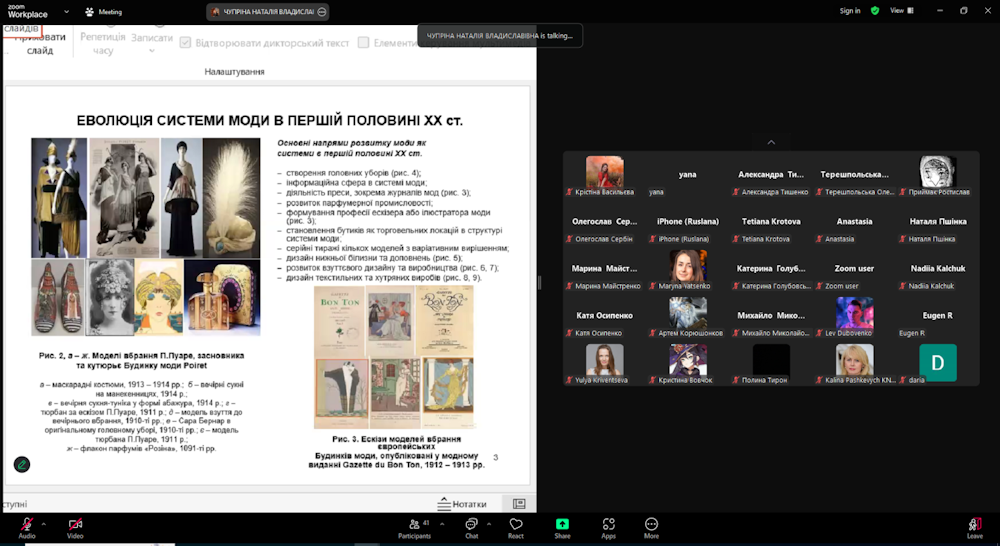Collapse gallery with the up chevron
This screenshot has height=546, width=1000.
pos(771,142)
